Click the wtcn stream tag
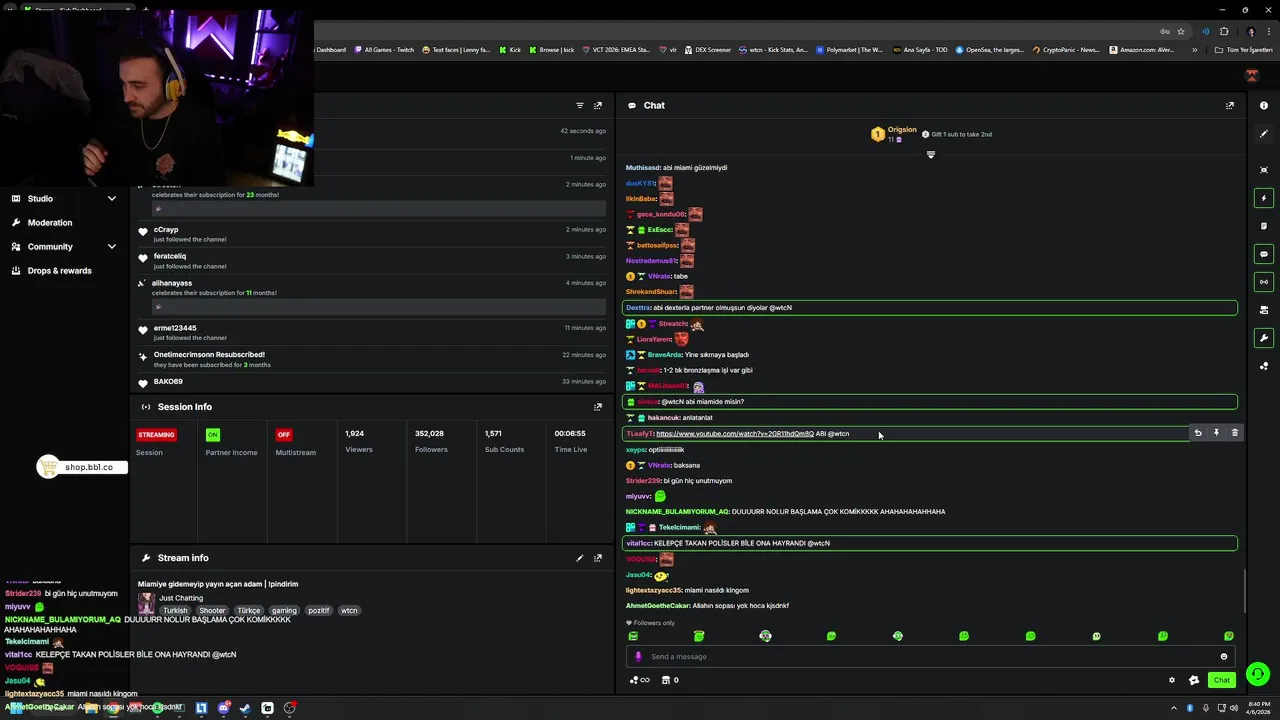 pyautogui.click(x=349, y=610)
